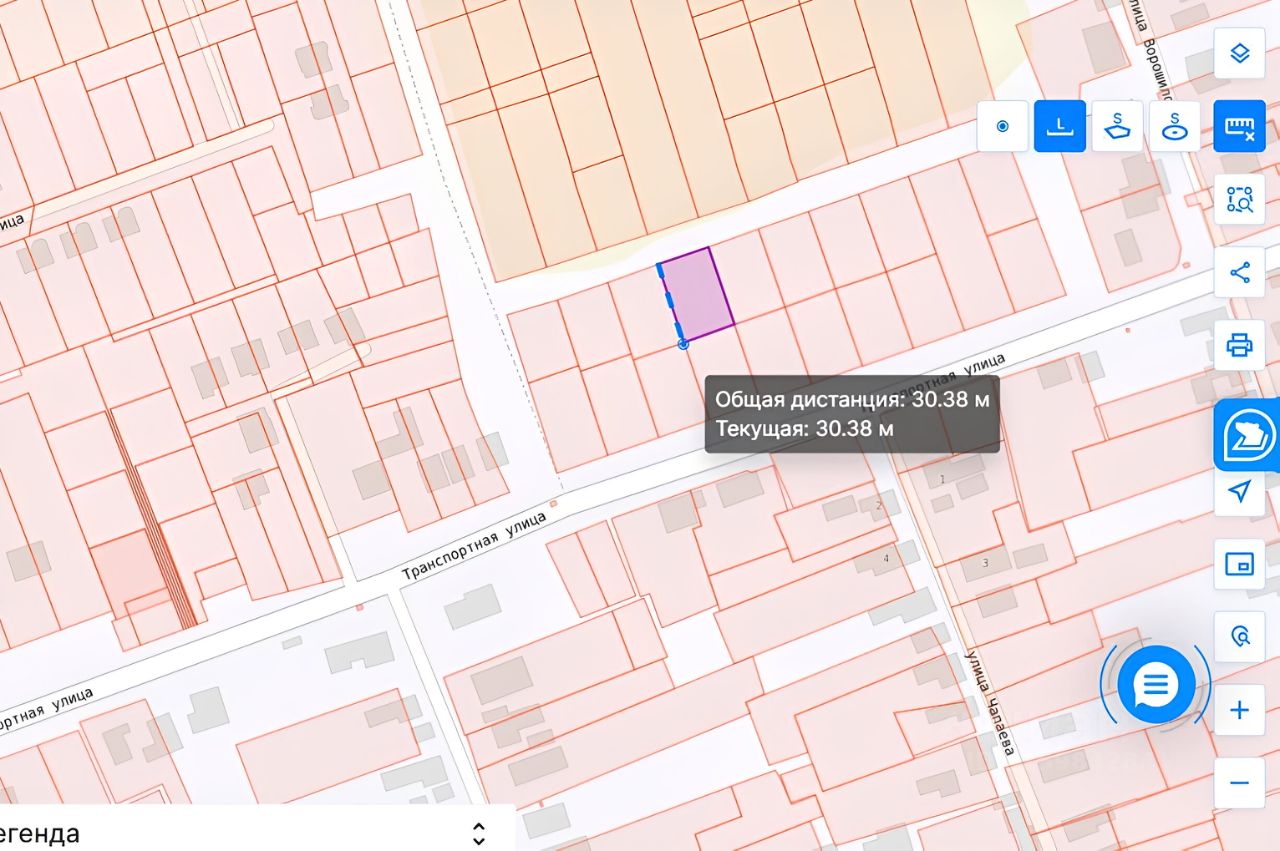The height and width of the screenshot is (851, 1280).
Task: Select the circle area measurement tool
Action: [1175, 127]
